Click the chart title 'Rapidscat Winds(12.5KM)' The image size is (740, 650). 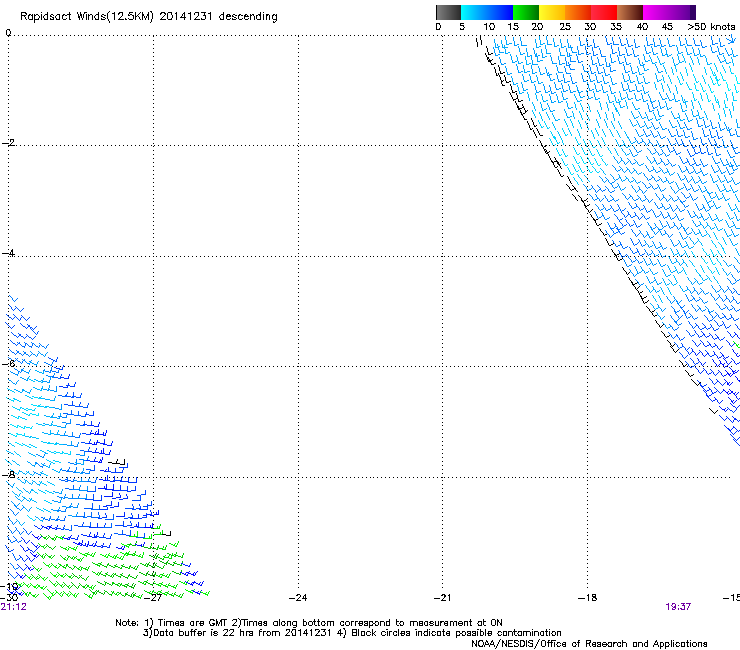tap(87, 17)
